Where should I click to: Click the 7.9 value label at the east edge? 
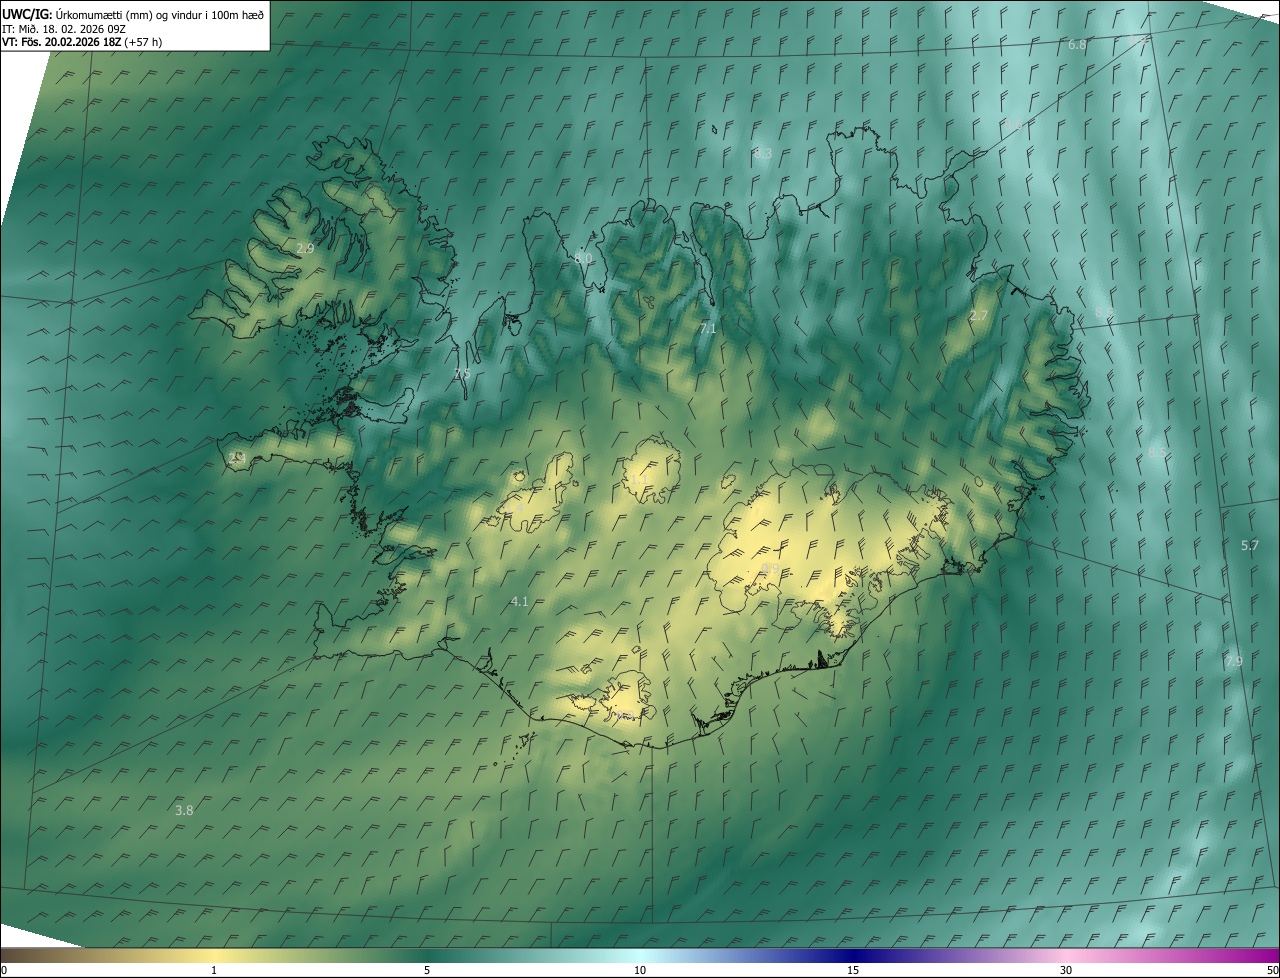(1233, 661)
